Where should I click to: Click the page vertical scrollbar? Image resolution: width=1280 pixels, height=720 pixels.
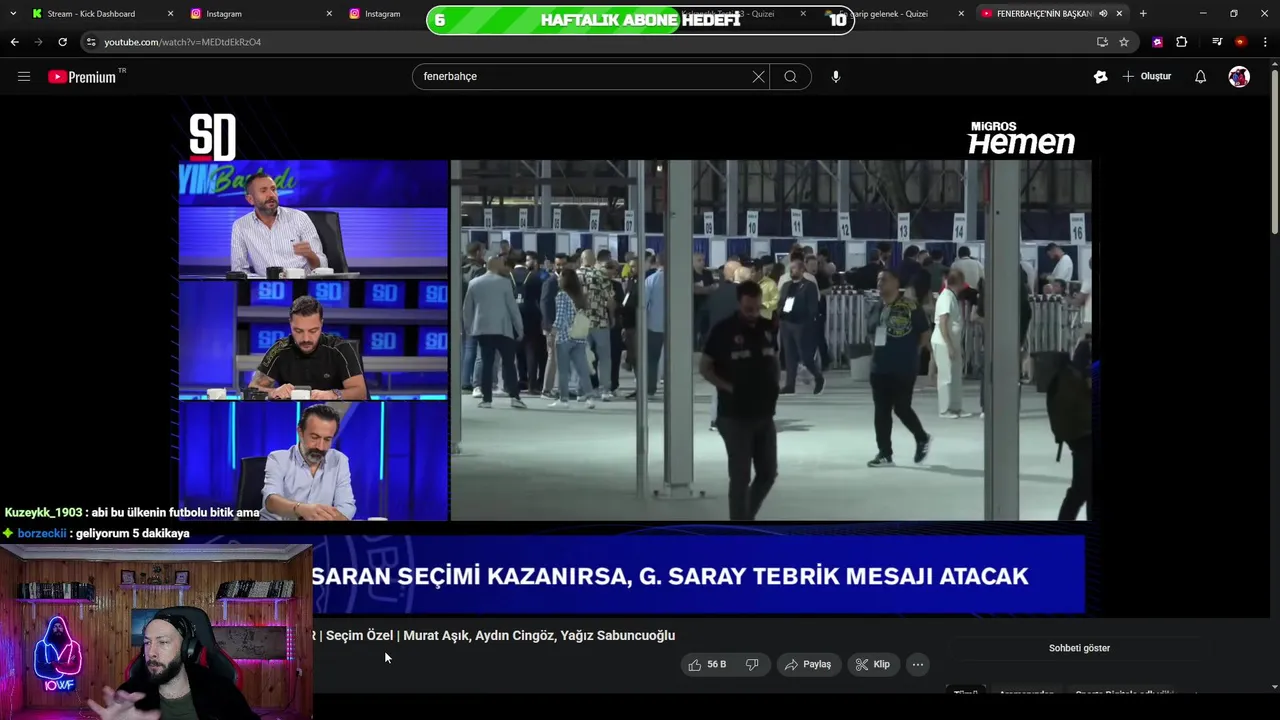tap(1274, 150)
